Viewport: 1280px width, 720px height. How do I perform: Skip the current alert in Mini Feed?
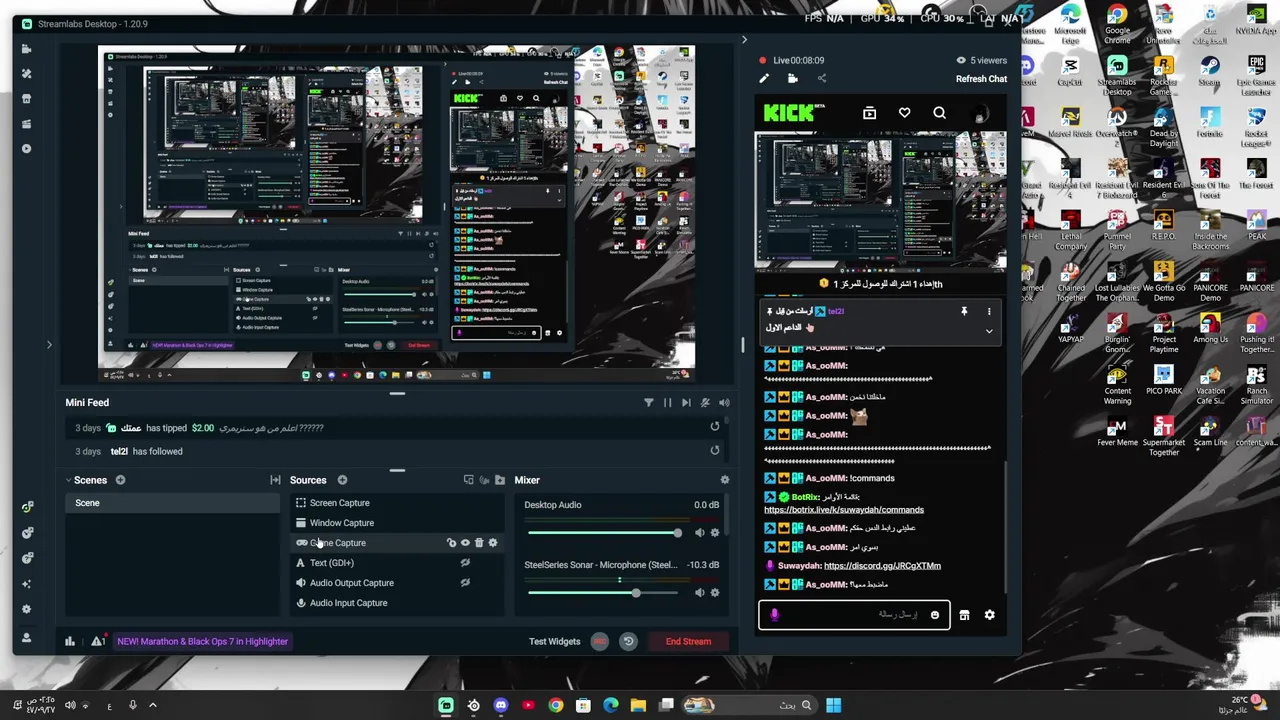pyautogui.click(x=686, y=402)
